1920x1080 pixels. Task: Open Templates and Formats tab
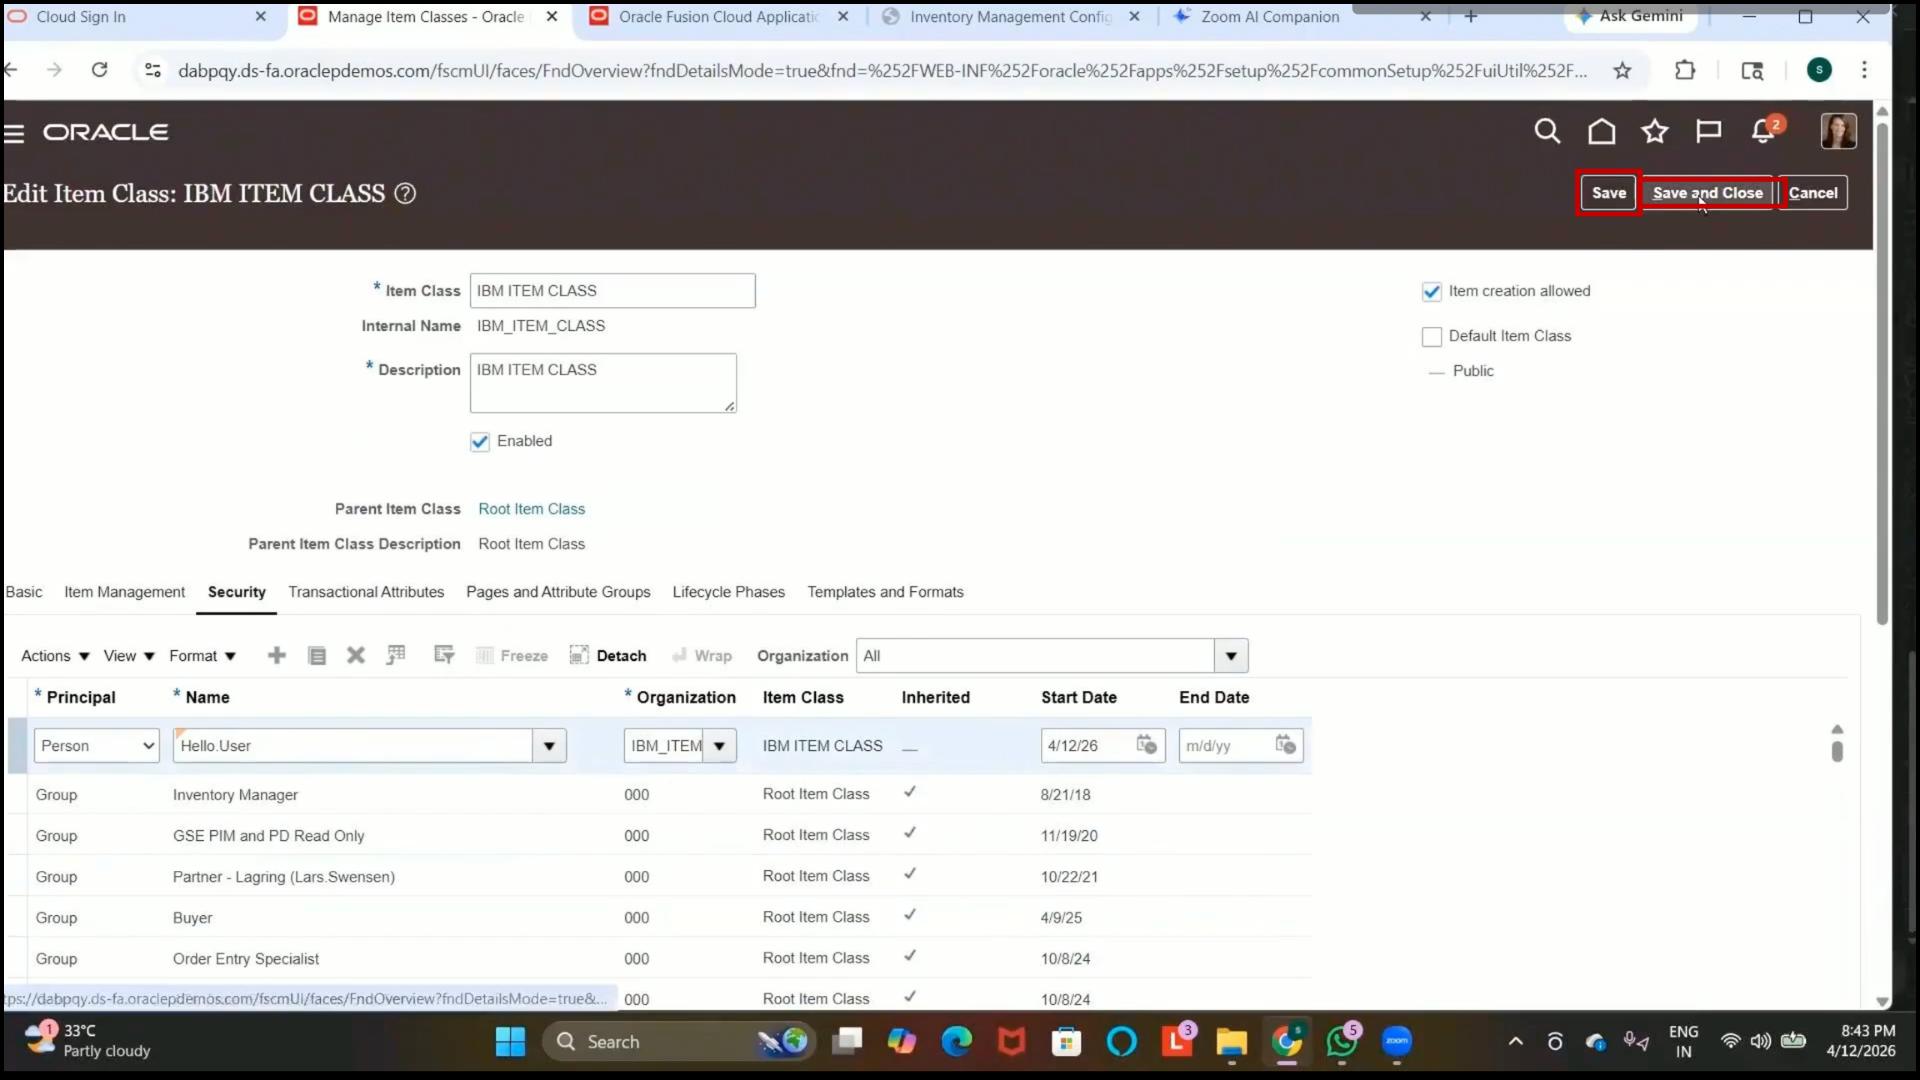[885, 592]
